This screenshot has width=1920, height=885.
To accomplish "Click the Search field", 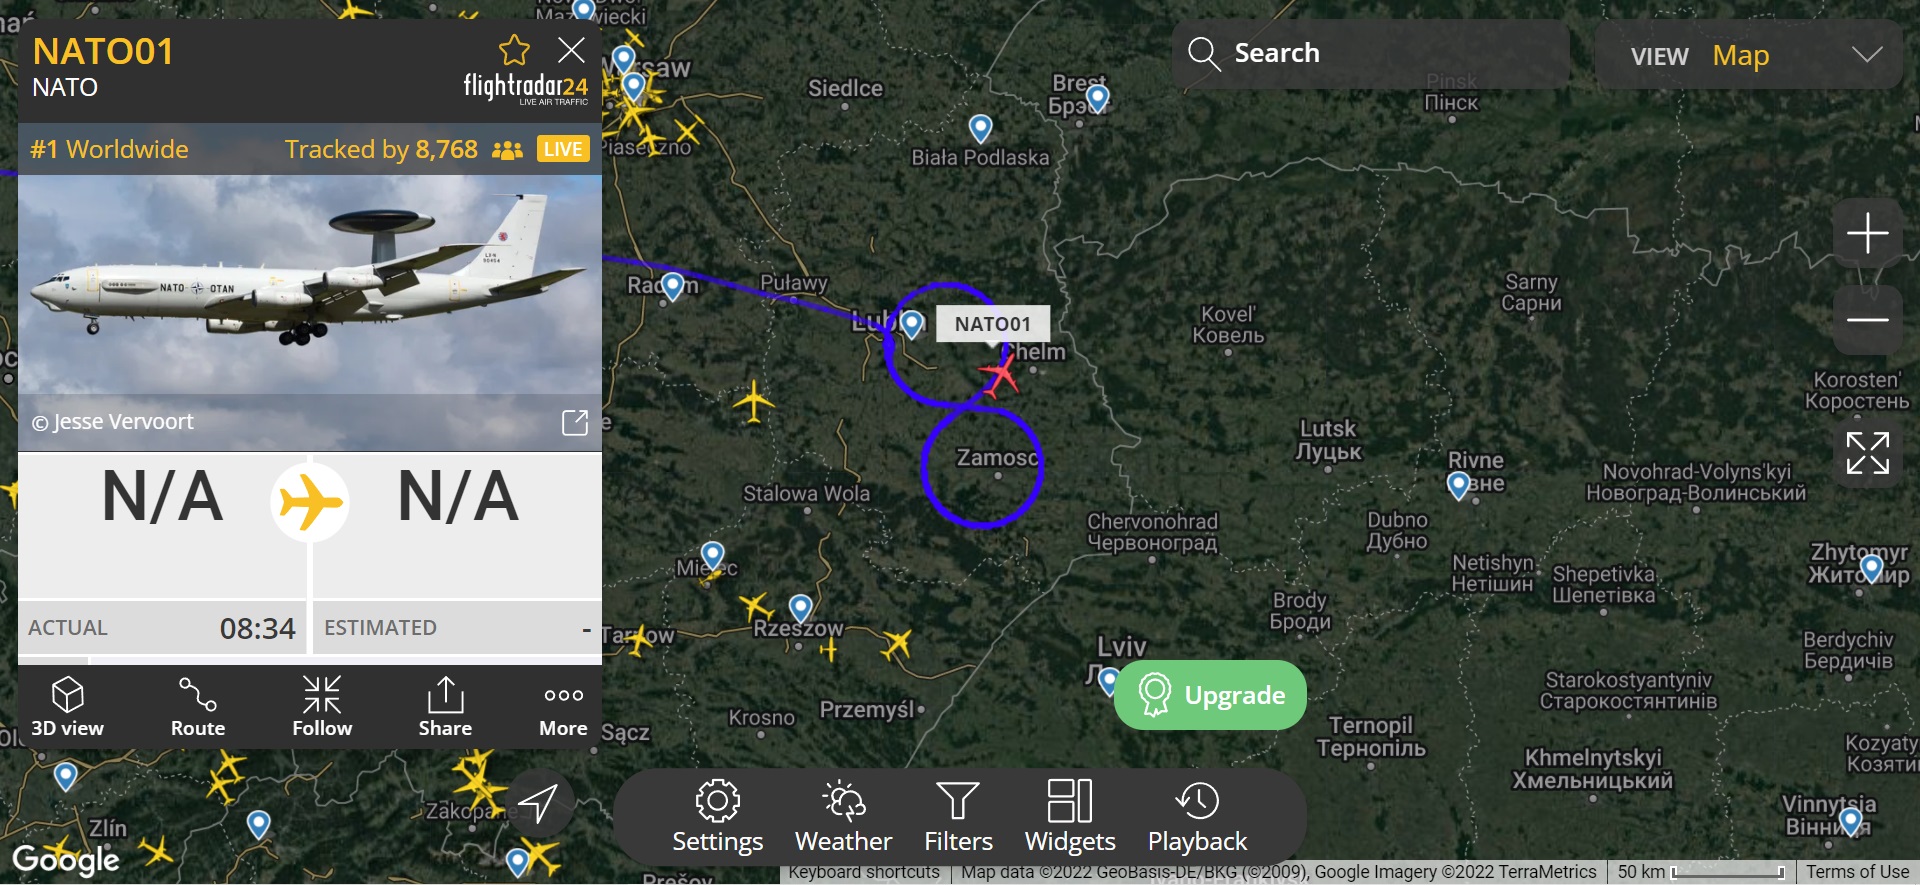I will (x=1371, y=53).
